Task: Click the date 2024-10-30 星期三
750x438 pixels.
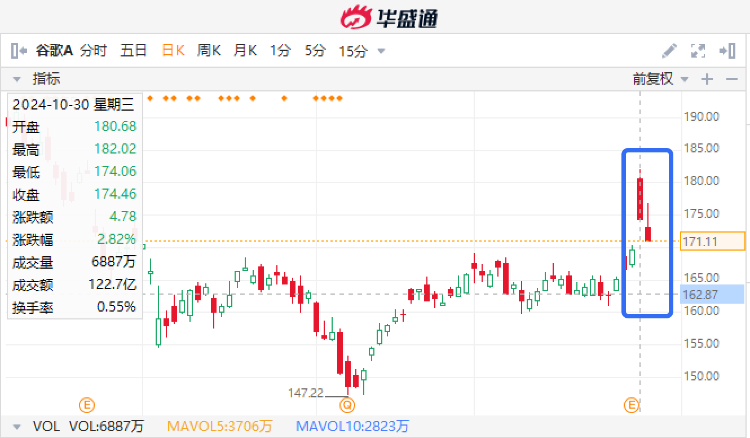Action: (x=73, y=104)
